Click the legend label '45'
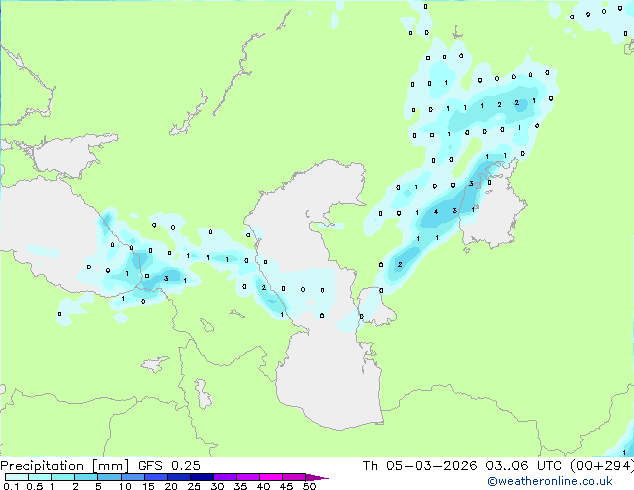 point(286,486)
